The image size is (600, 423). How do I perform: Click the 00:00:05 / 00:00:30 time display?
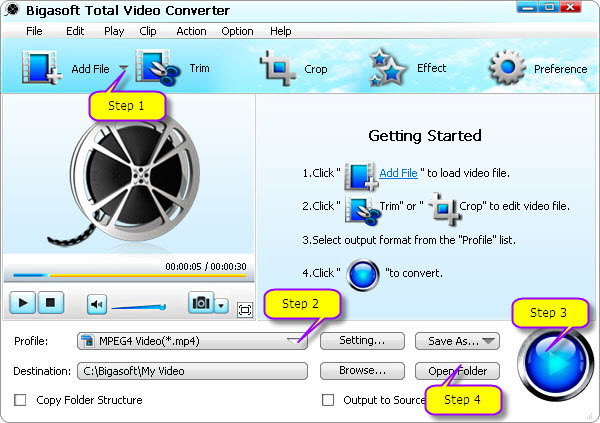pyautogui.click(x=205, y=266)
